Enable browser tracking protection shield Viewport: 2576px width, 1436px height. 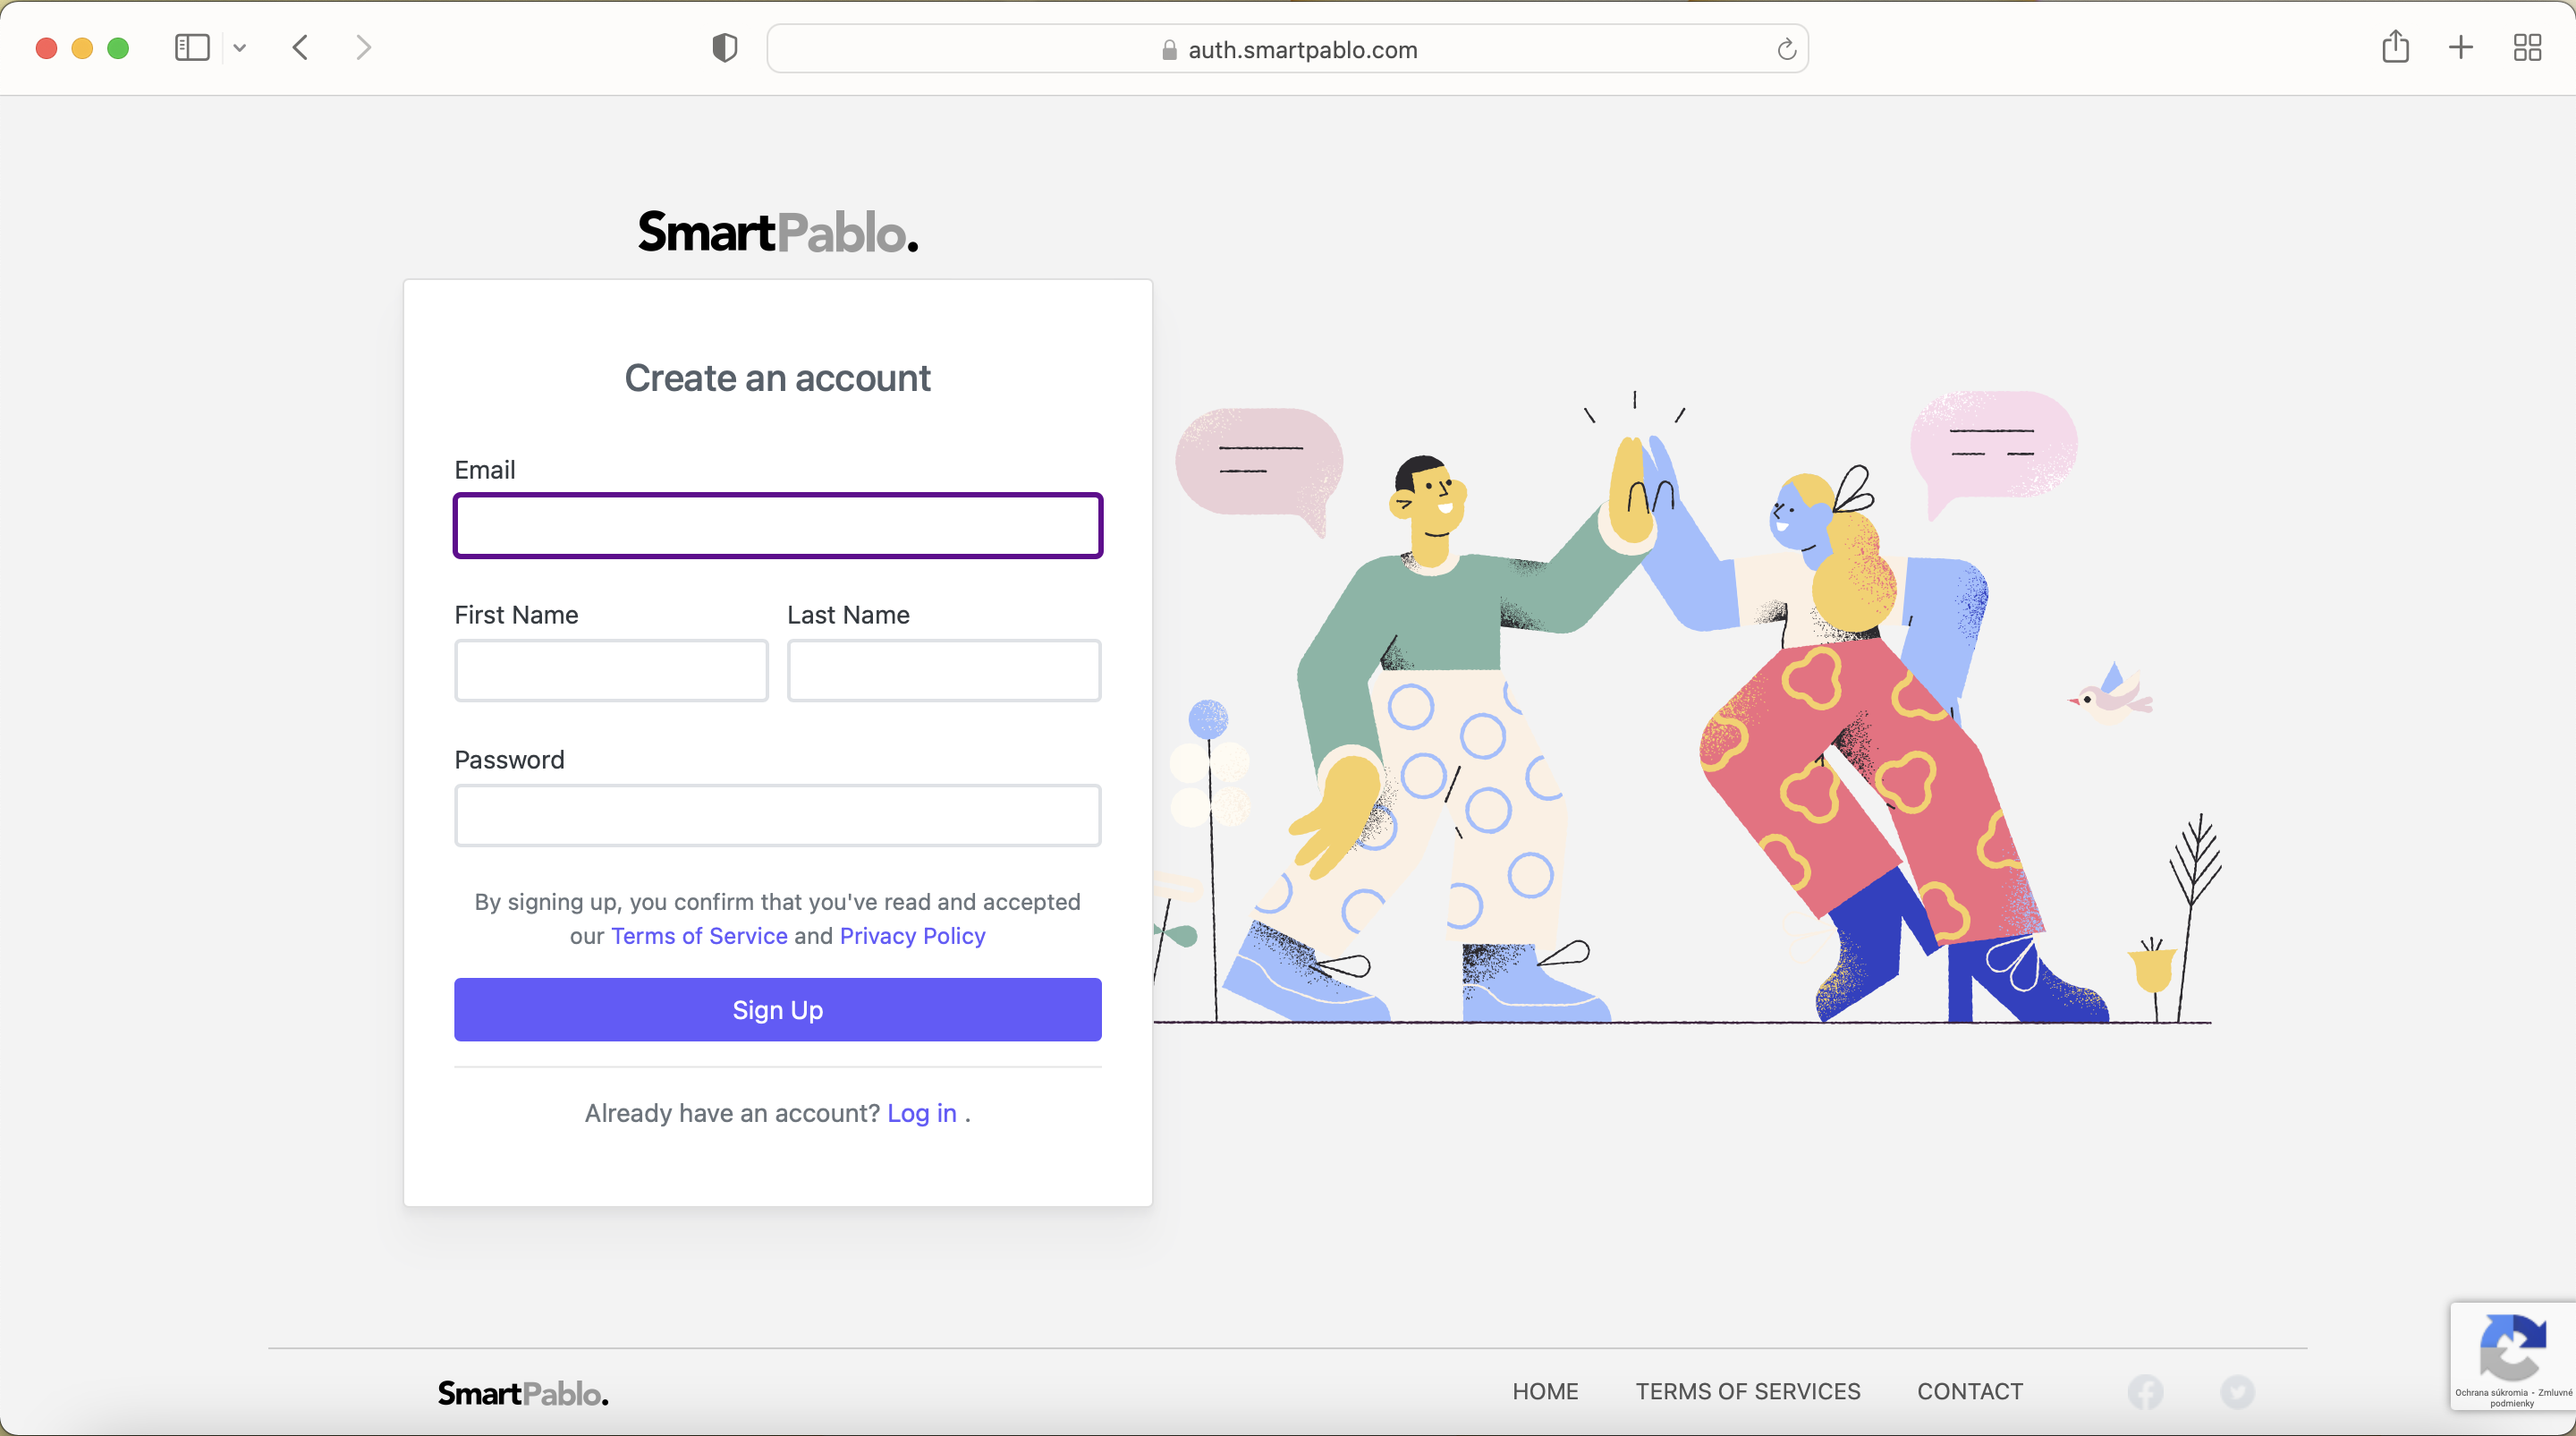pos(724,47)
